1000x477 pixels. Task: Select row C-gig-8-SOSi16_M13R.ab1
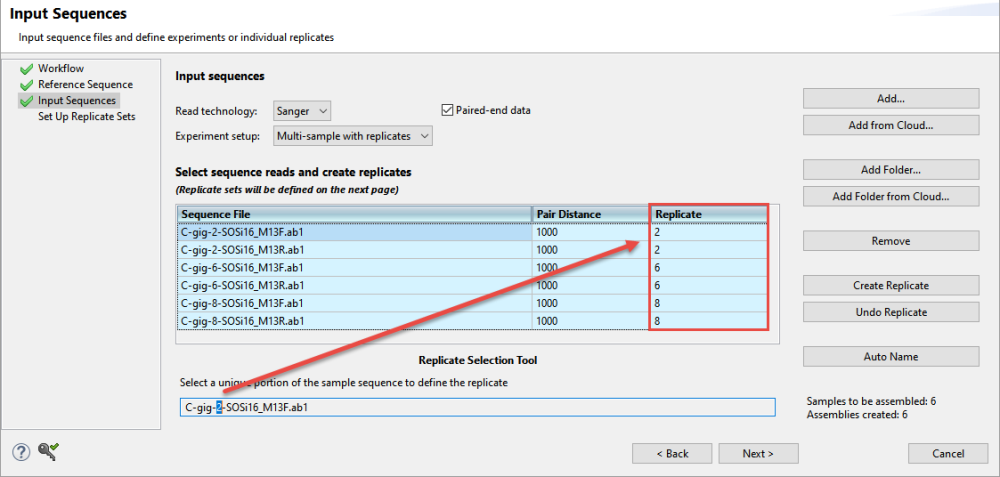coord(472,321)
